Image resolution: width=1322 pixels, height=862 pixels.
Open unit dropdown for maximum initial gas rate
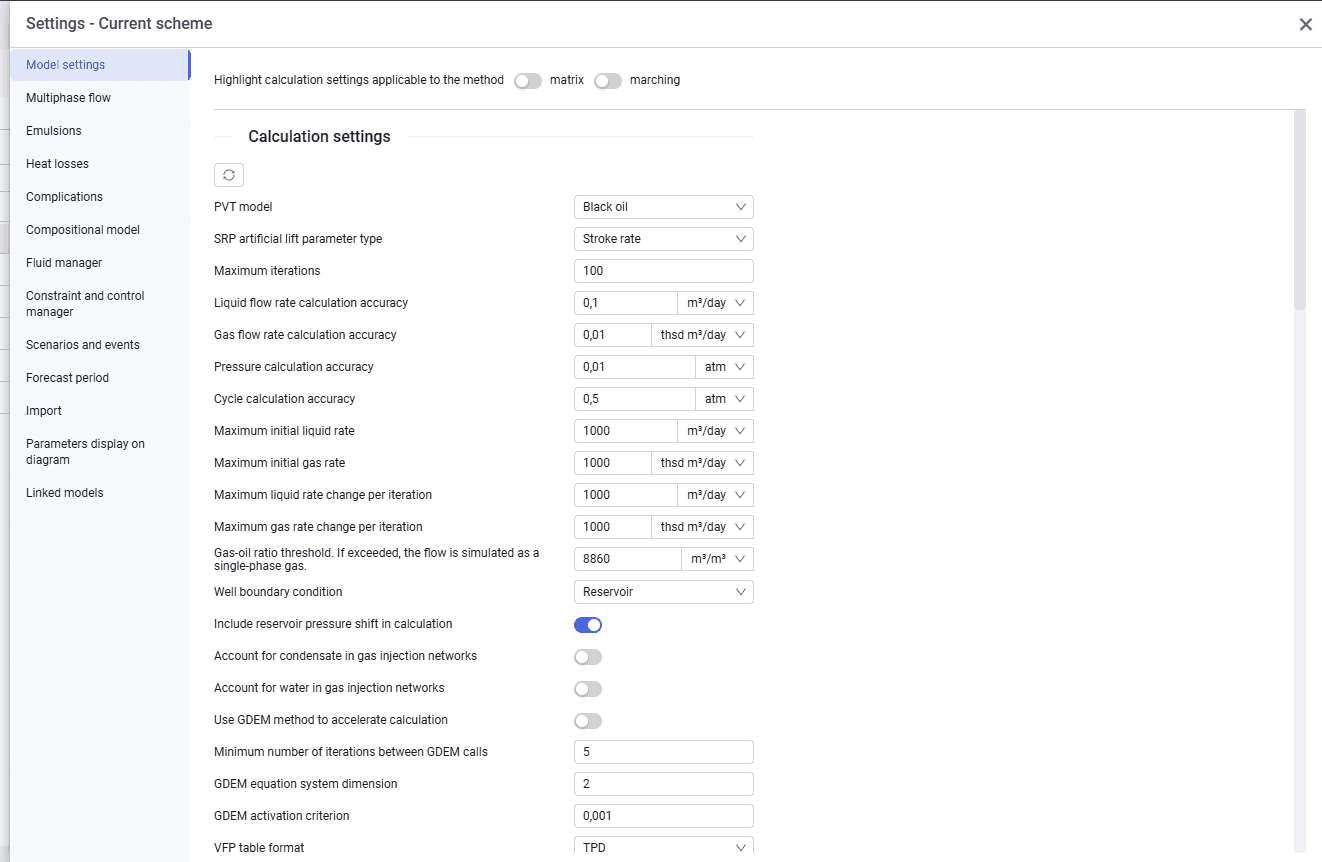(x=703, y=463)
